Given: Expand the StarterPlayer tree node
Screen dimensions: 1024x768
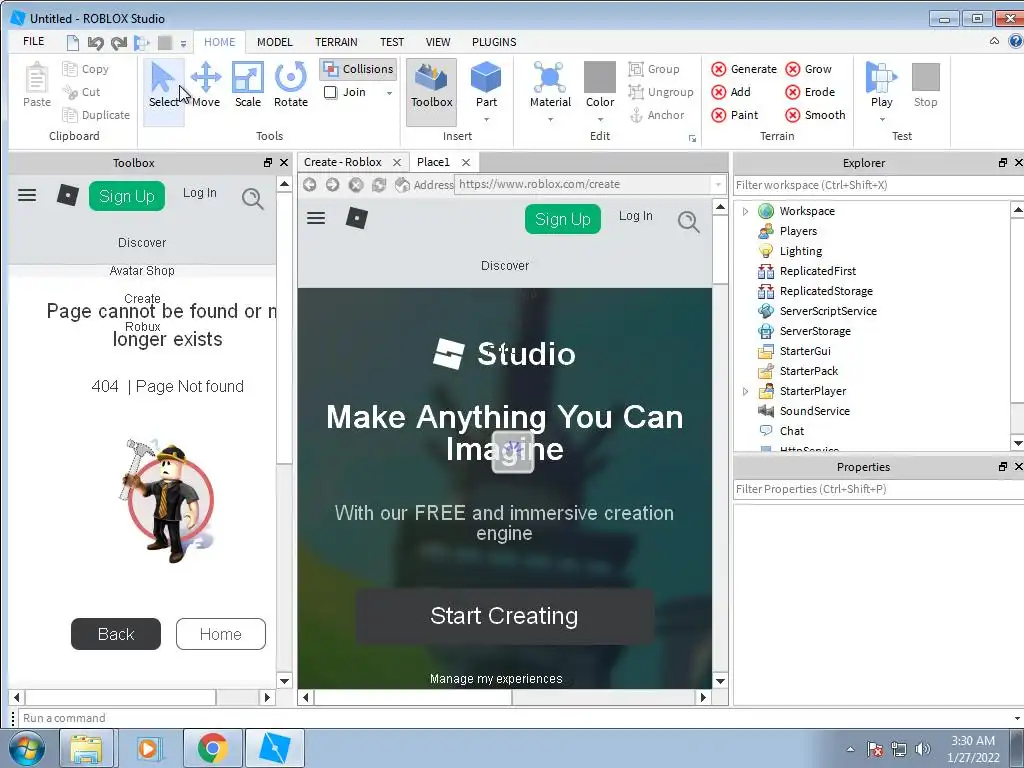Looking at the screenshot, I should pos(745,391).
